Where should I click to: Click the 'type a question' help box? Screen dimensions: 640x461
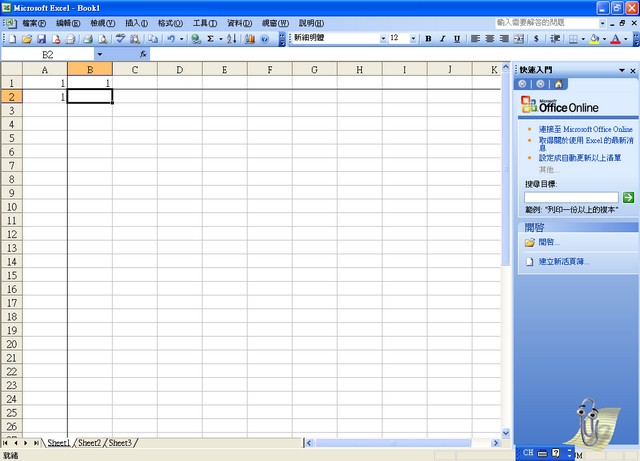[547, 23]
